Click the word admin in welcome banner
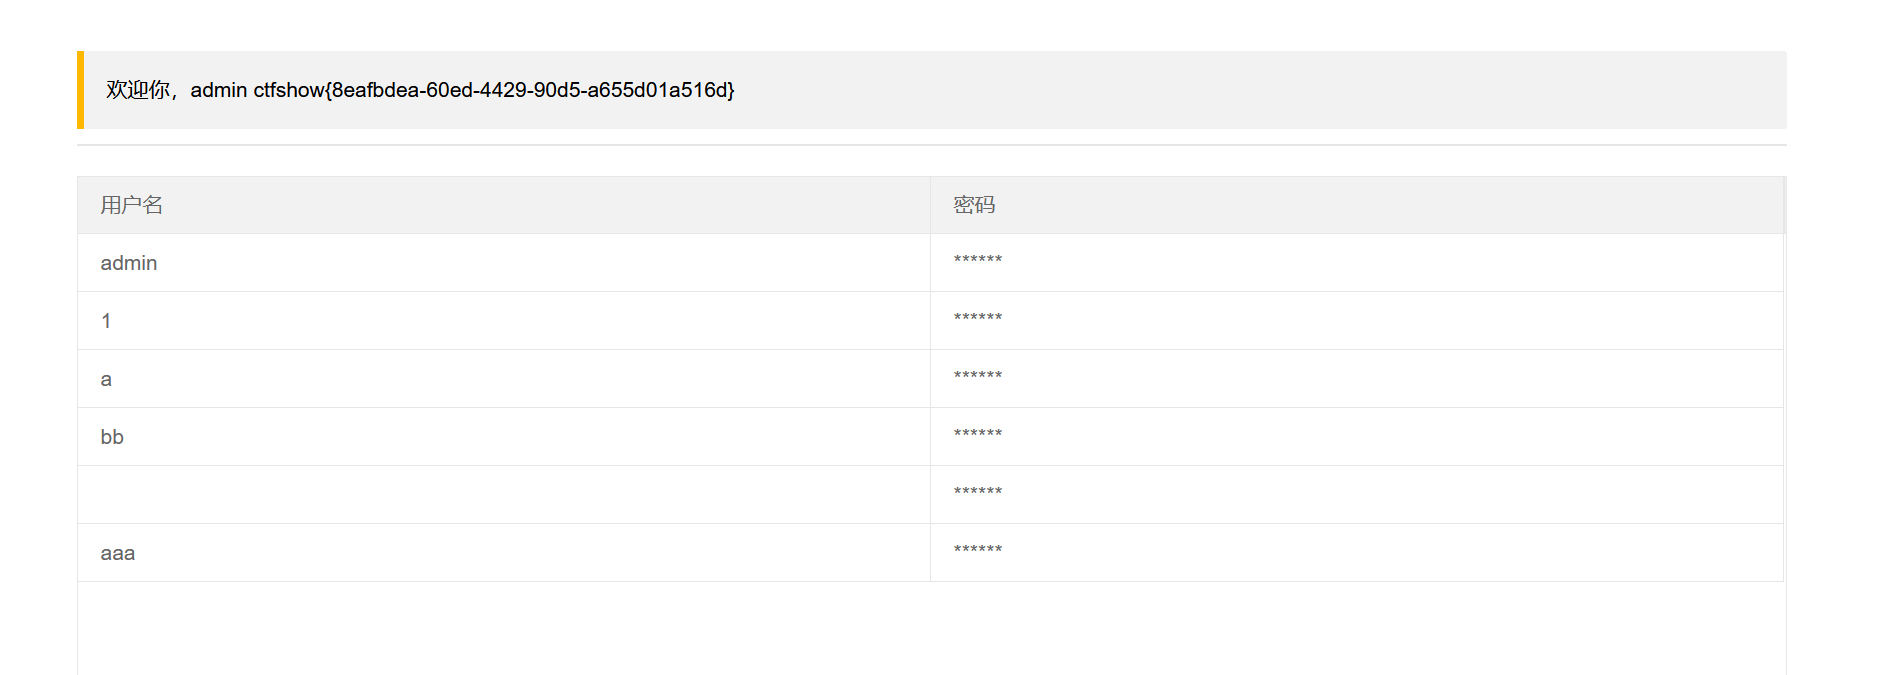1878x675 pixels. coord(218,90)
